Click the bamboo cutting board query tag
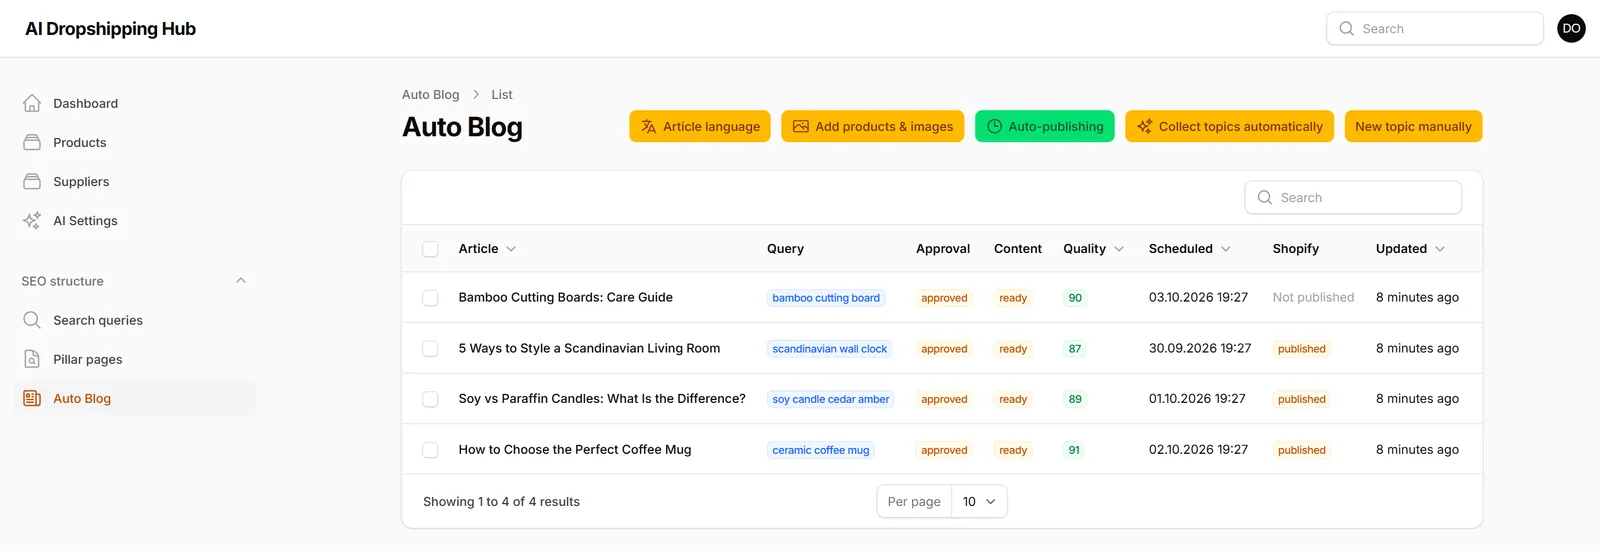Viewport: 1600px width, 551px height. pos(826,298)
